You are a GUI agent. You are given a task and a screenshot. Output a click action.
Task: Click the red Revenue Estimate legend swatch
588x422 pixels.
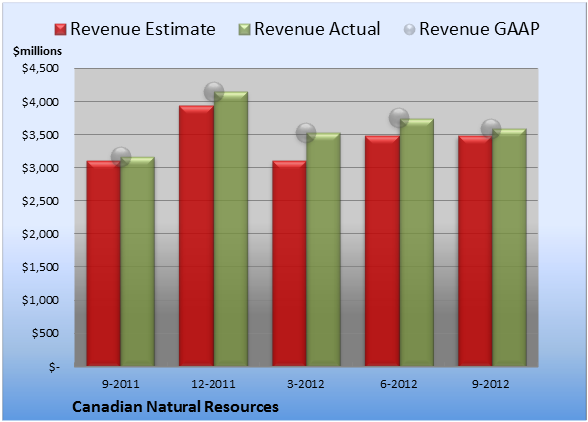click(x=60, y=30)
